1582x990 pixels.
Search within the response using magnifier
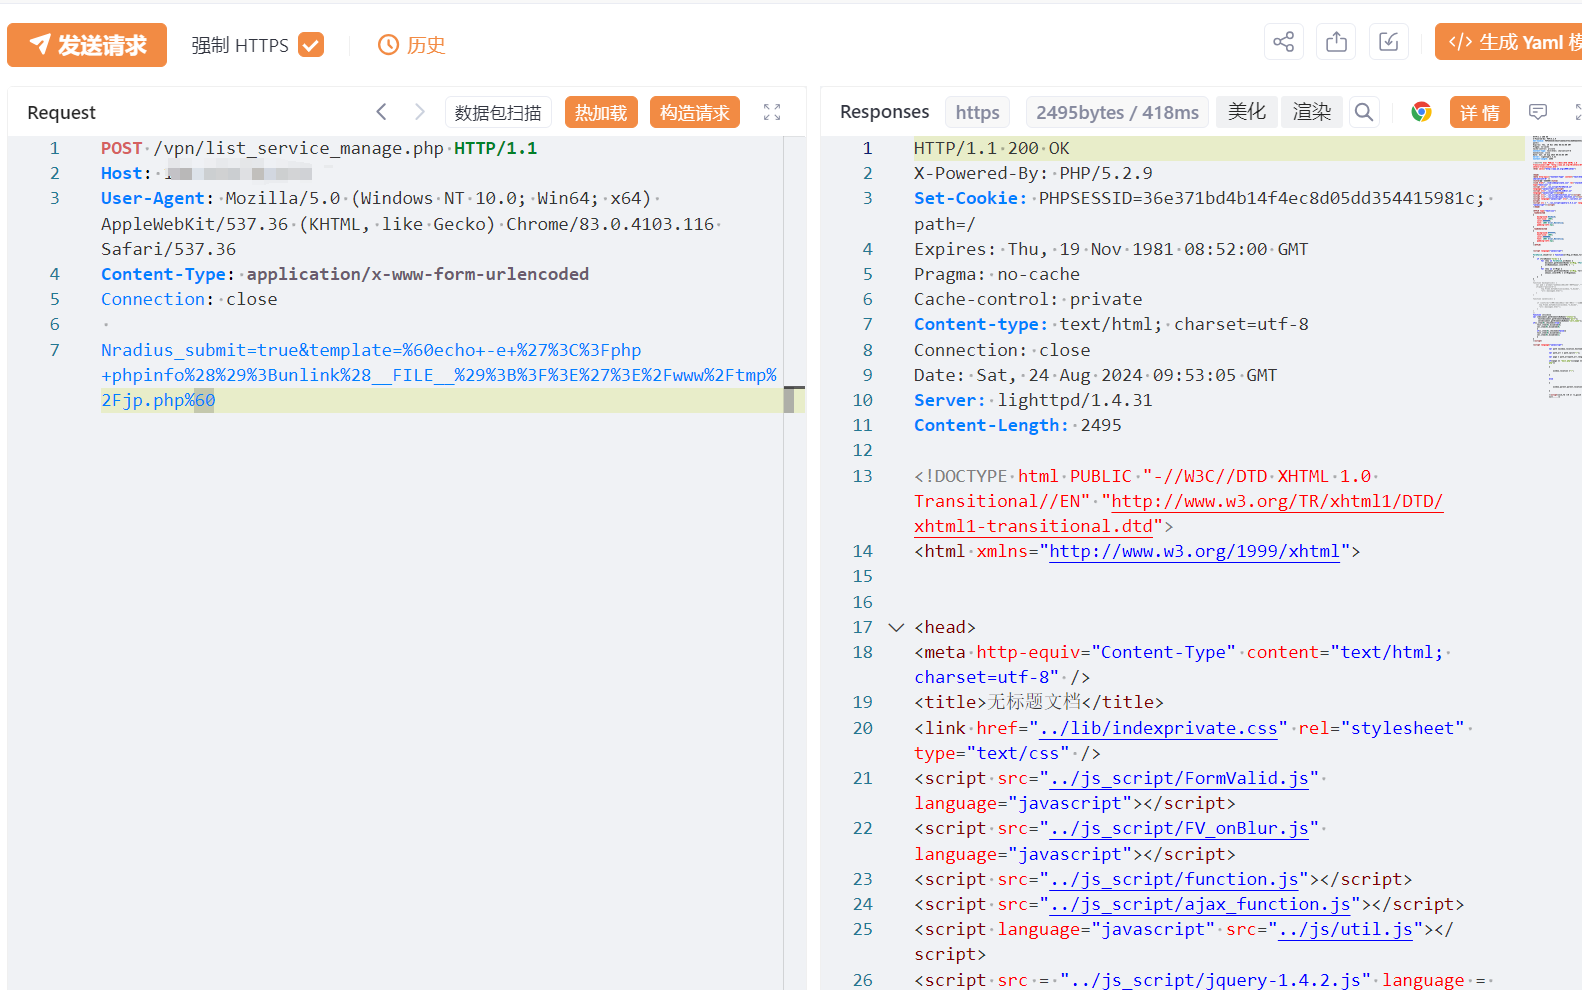1364,112
